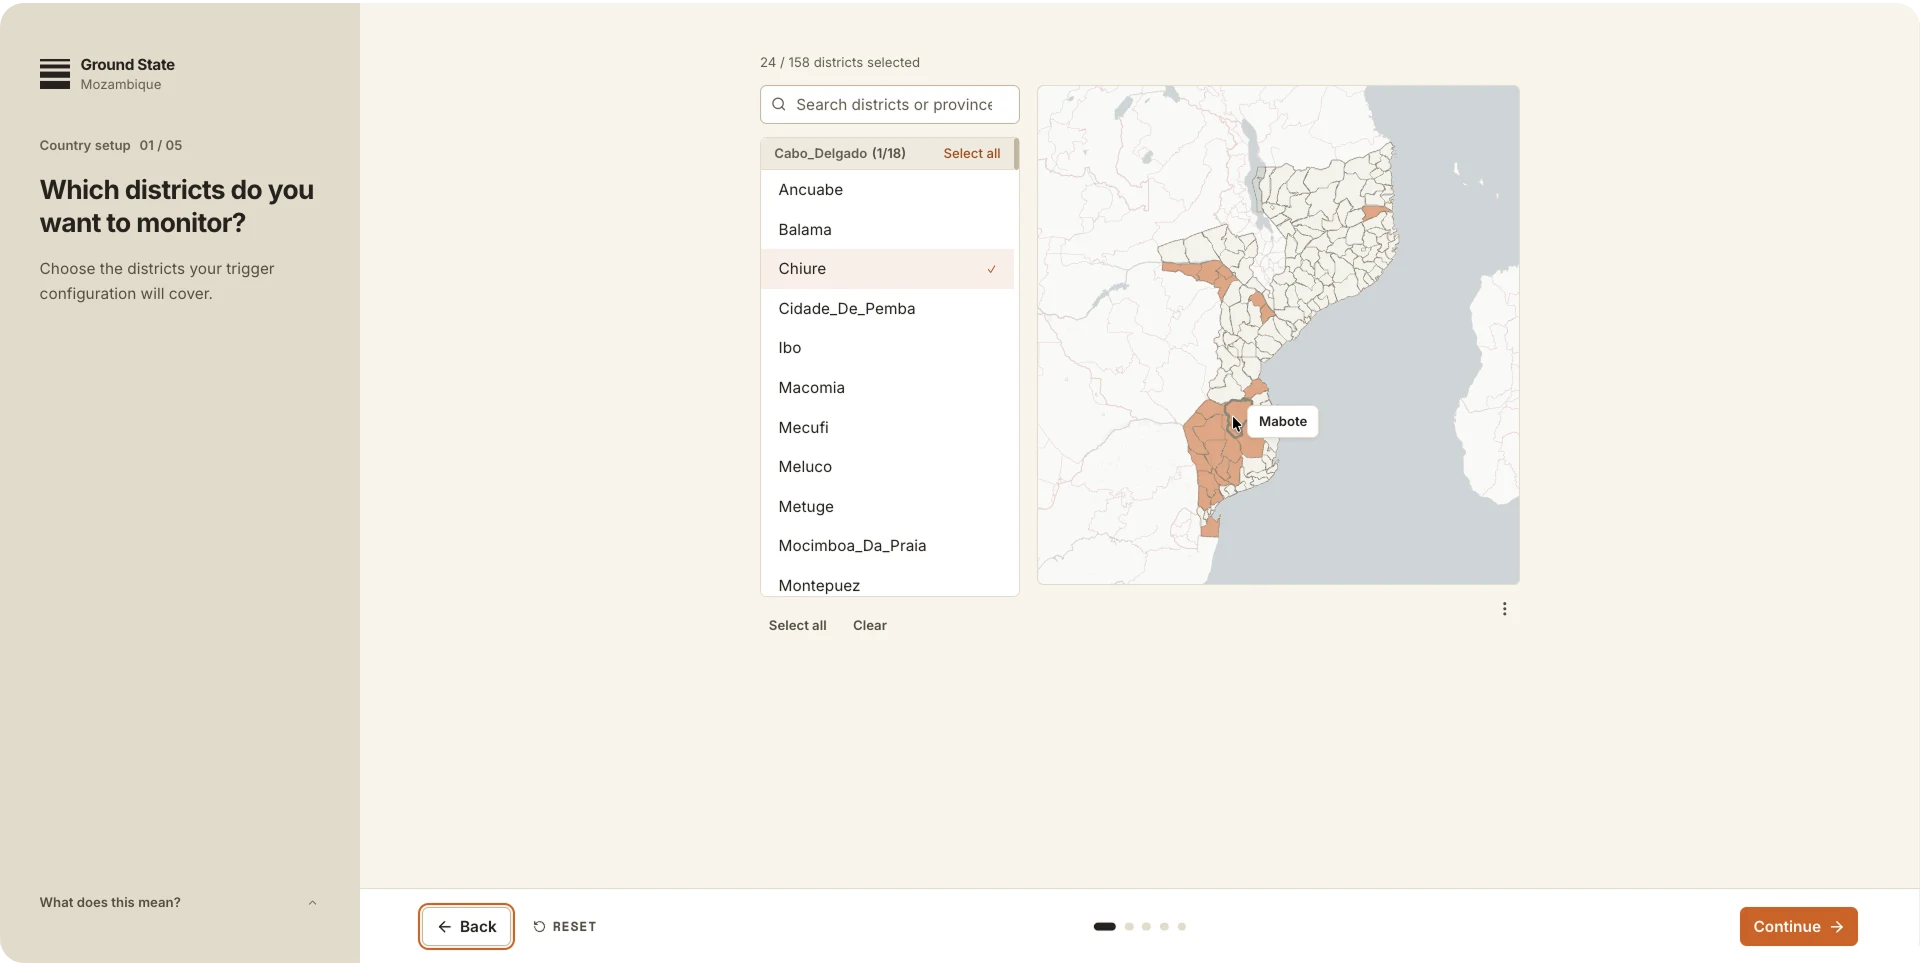Click the search magnifier icon
This screenshot has height=963, width=1920.
[x=779, y=104]
